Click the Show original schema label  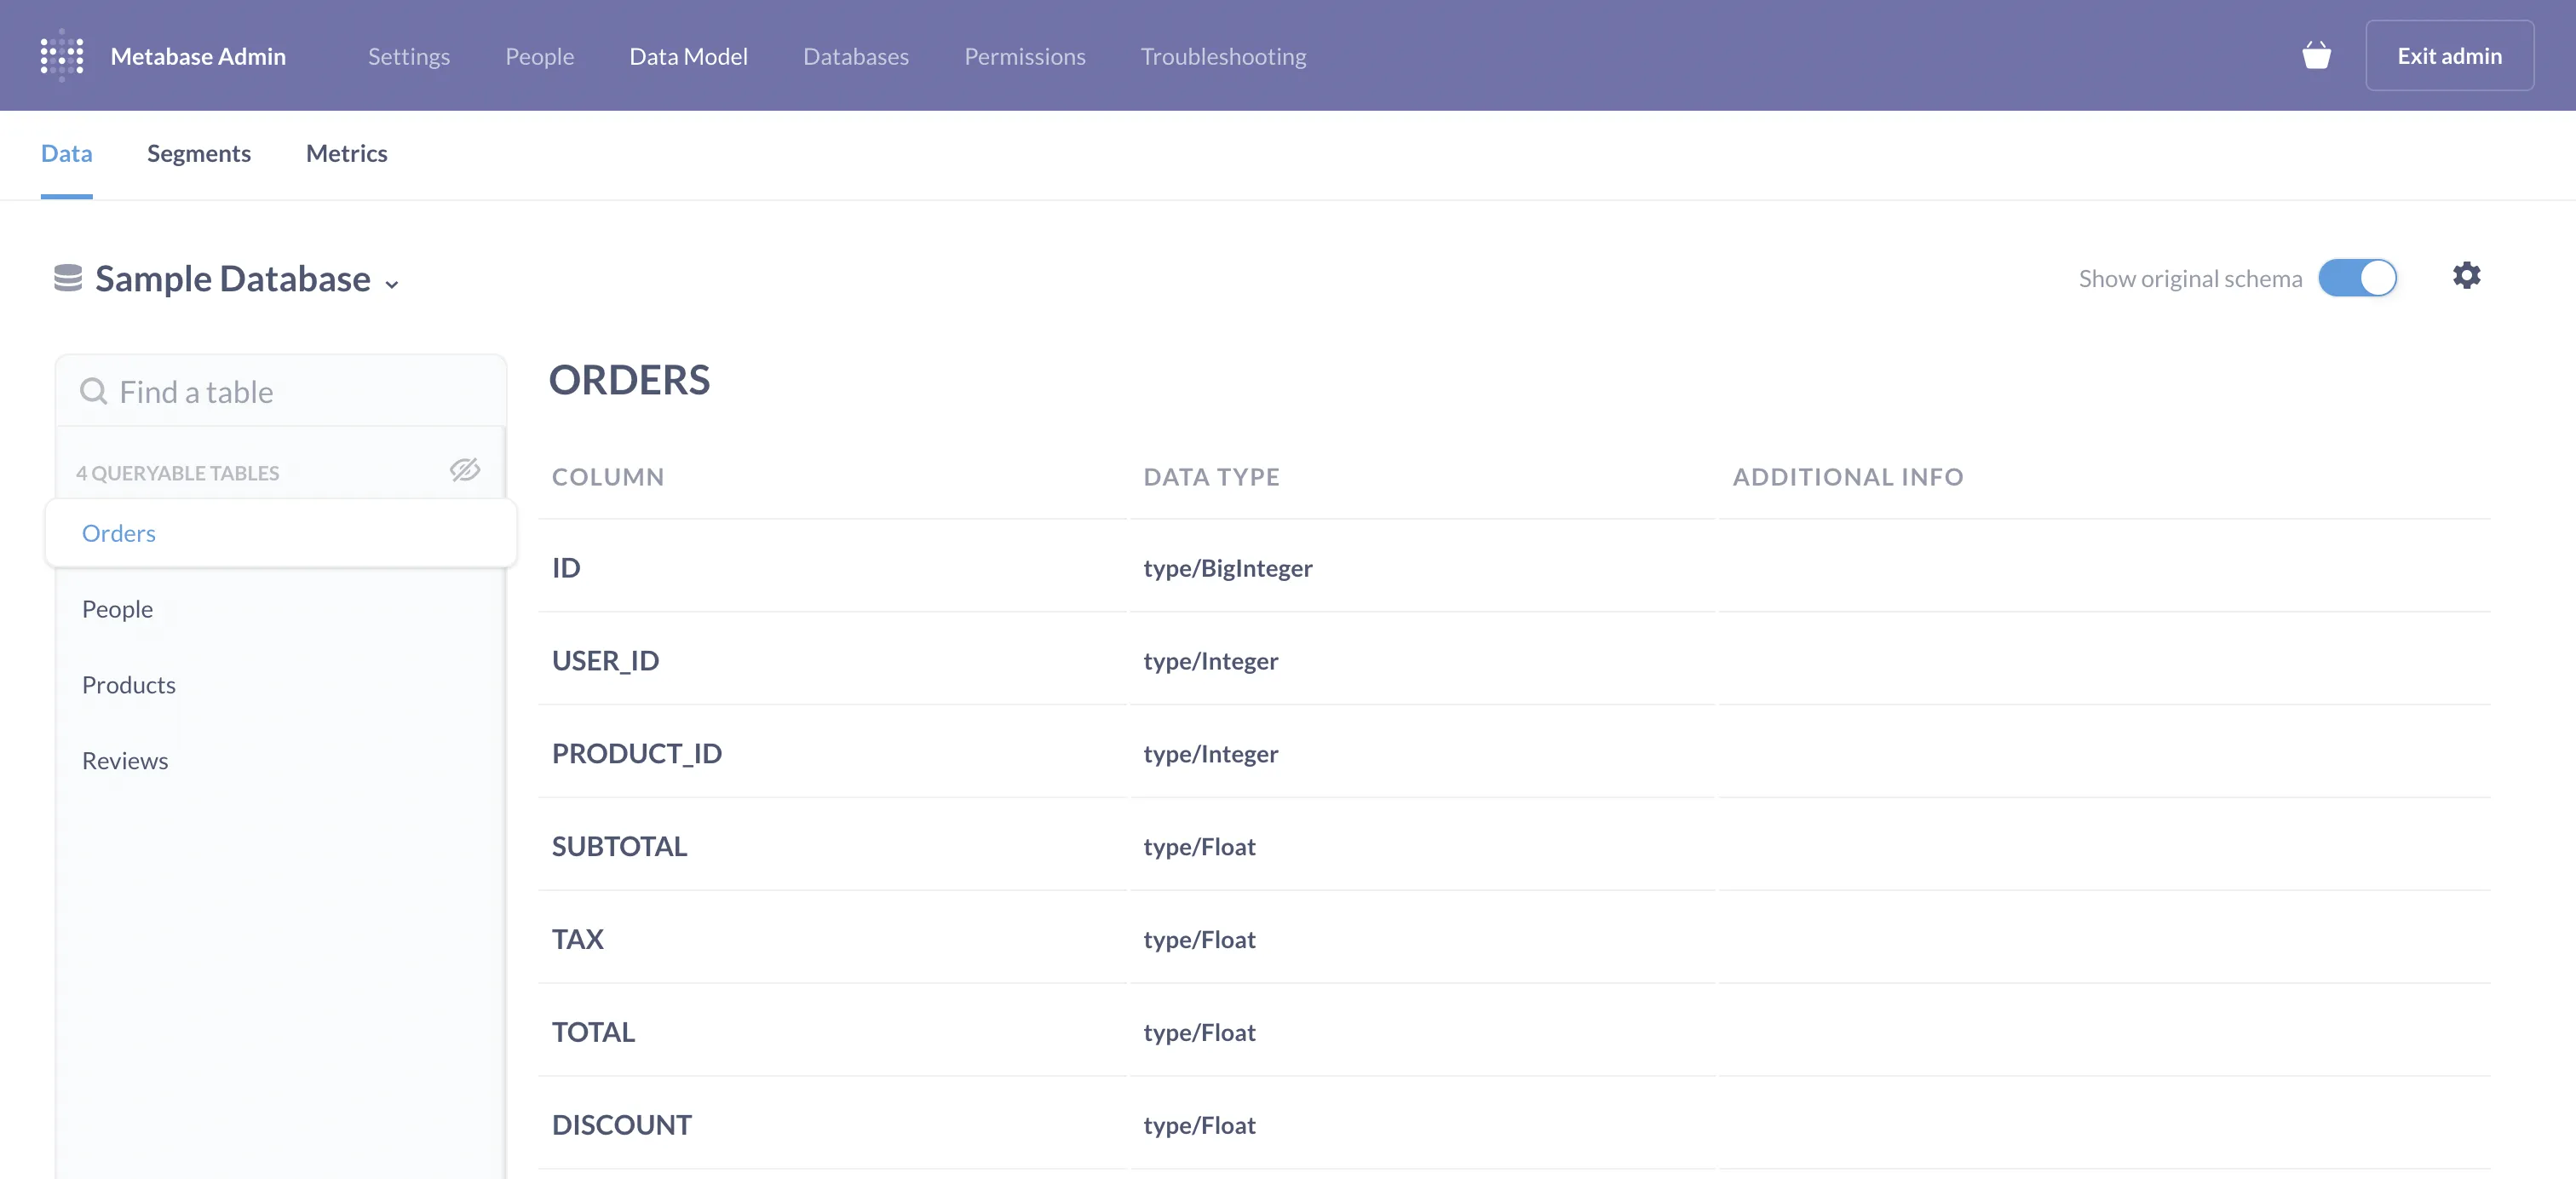(2189, 279)
